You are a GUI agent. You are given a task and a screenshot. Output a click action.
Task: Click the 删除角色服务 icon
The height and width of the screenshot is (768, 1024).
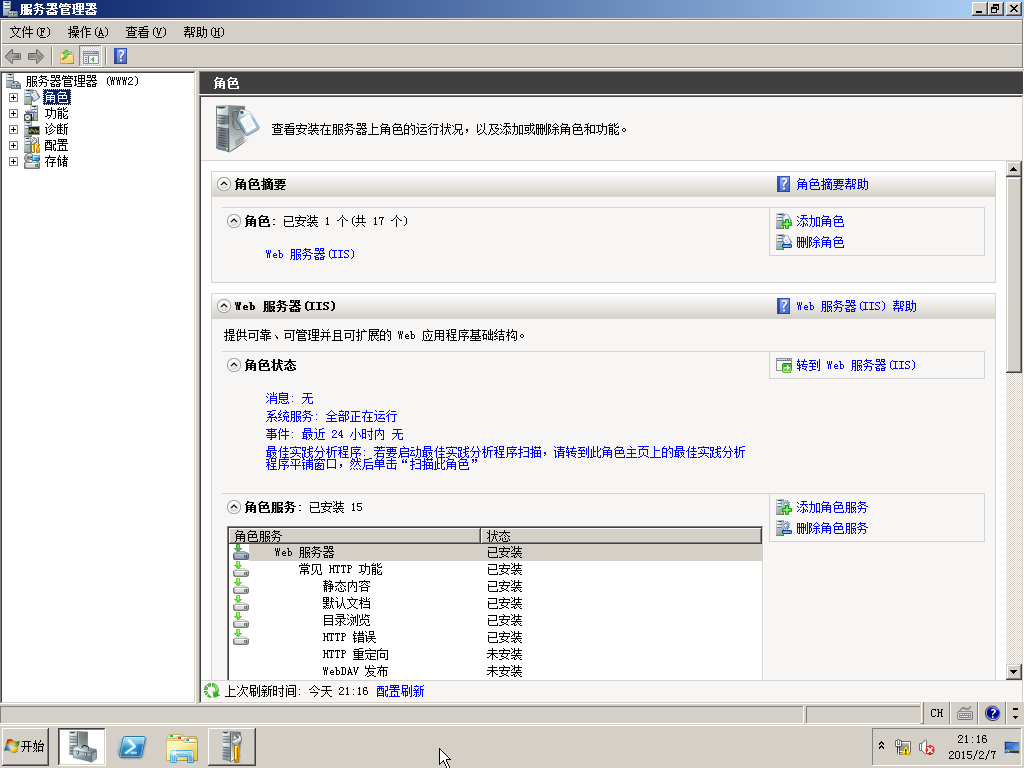[784, 528]
